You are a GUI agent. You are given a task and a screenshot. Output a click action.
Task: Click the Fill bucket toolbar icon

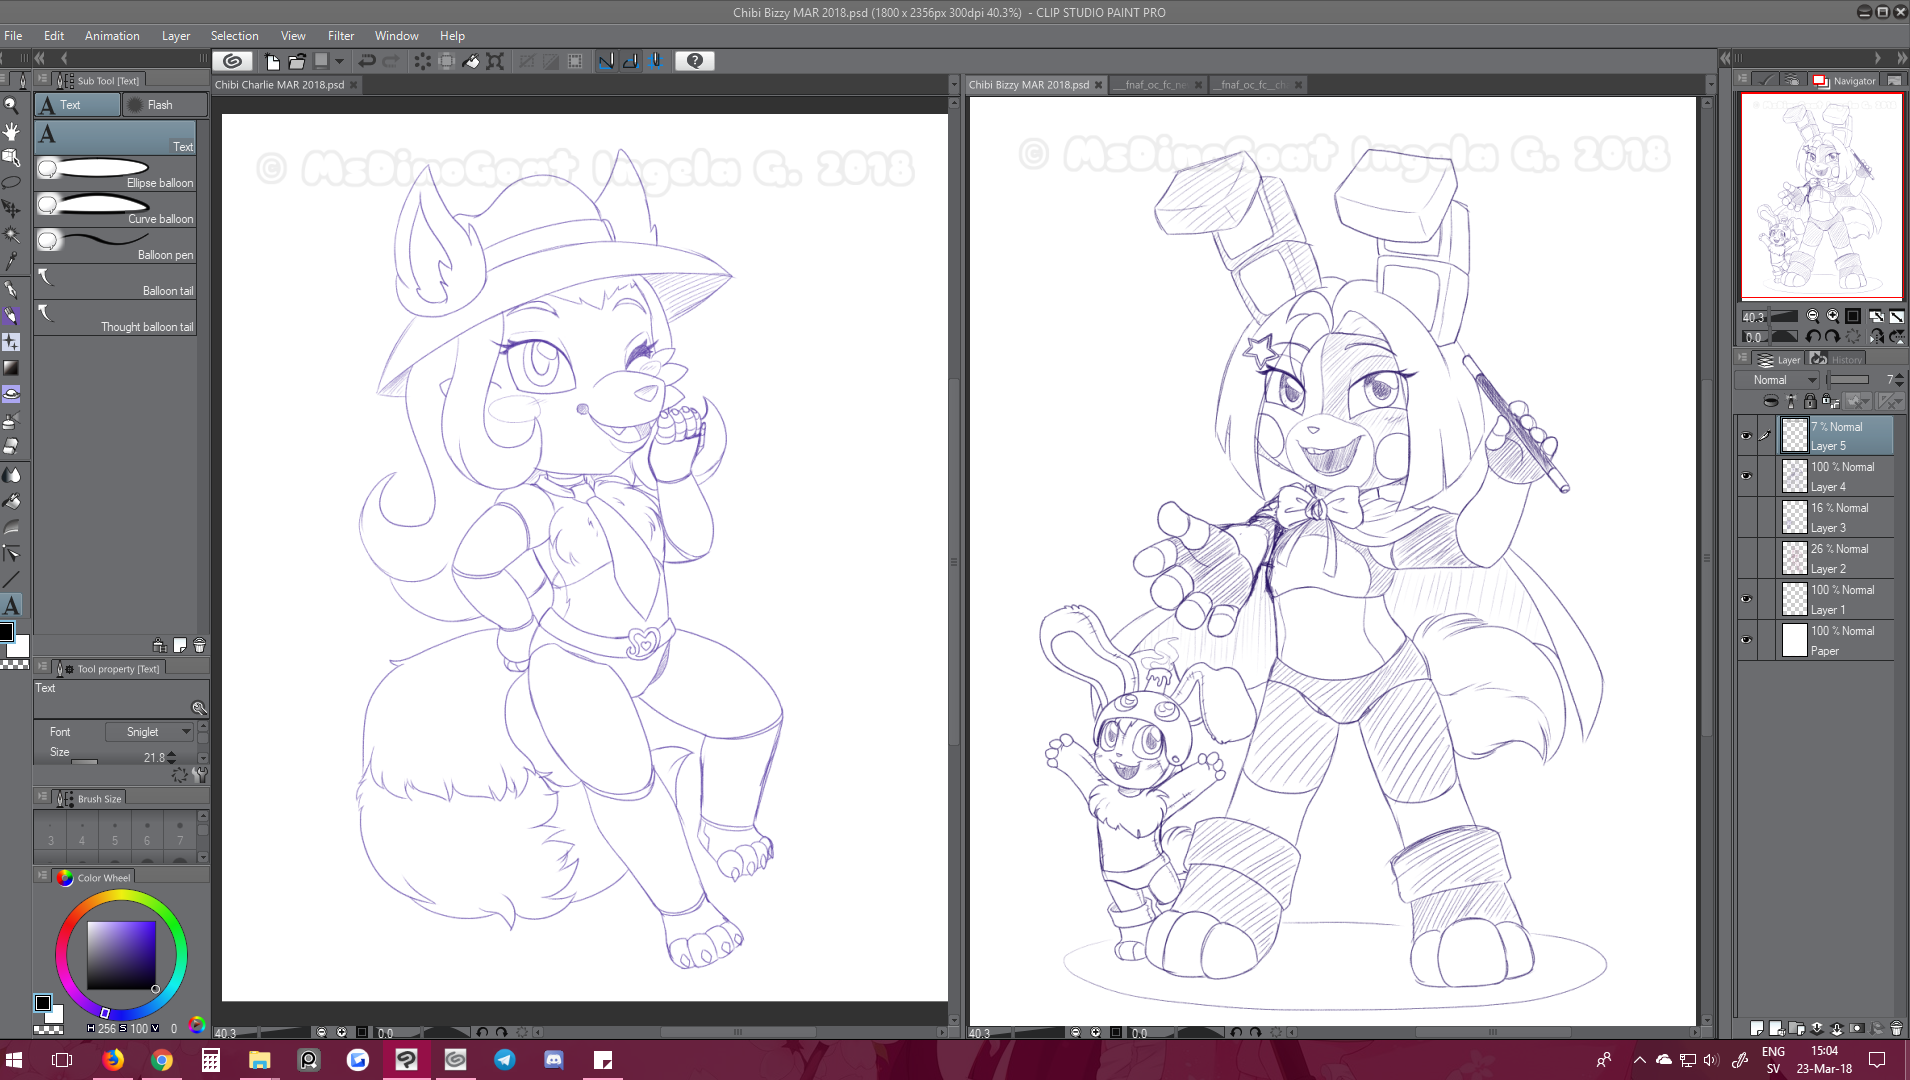click(471, 61)
